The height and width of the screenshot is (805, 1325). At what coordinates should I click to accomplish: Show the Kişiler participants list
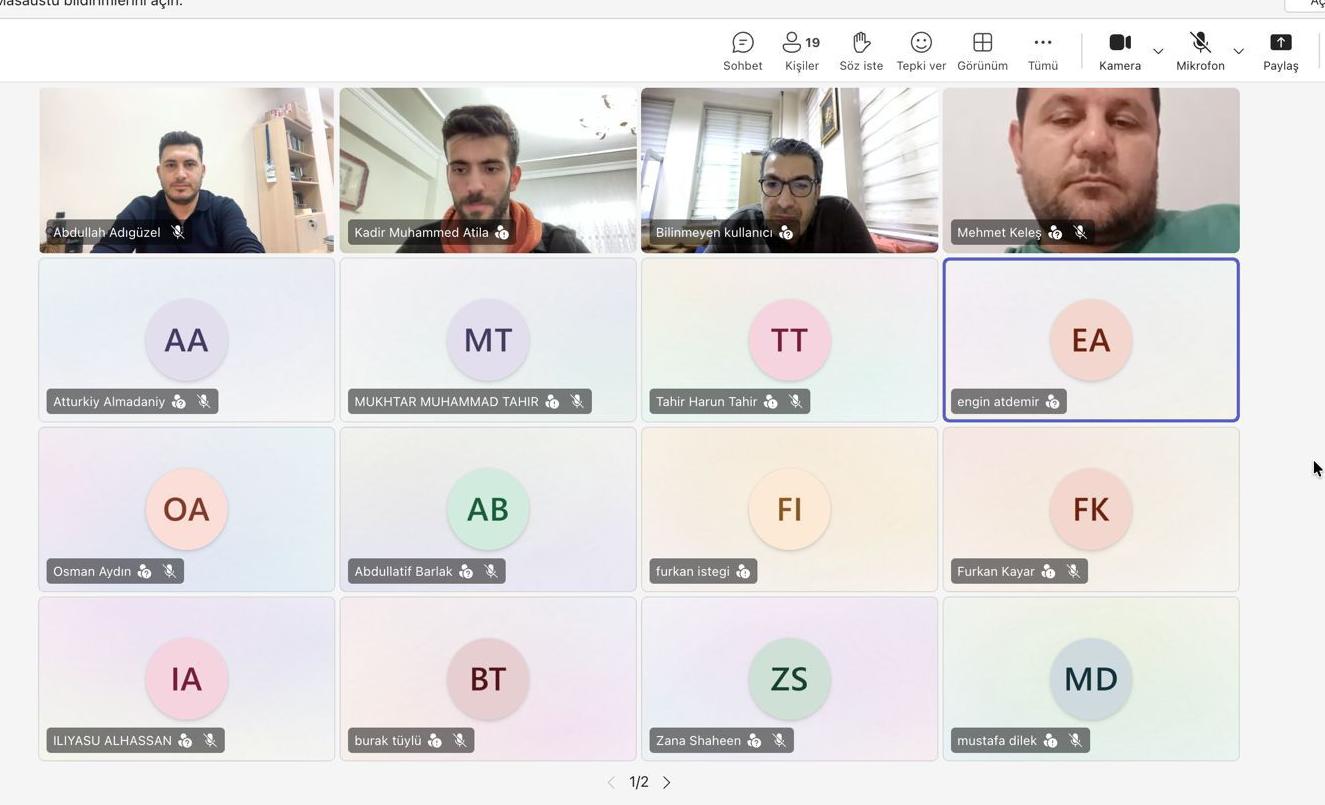(801, 51)
